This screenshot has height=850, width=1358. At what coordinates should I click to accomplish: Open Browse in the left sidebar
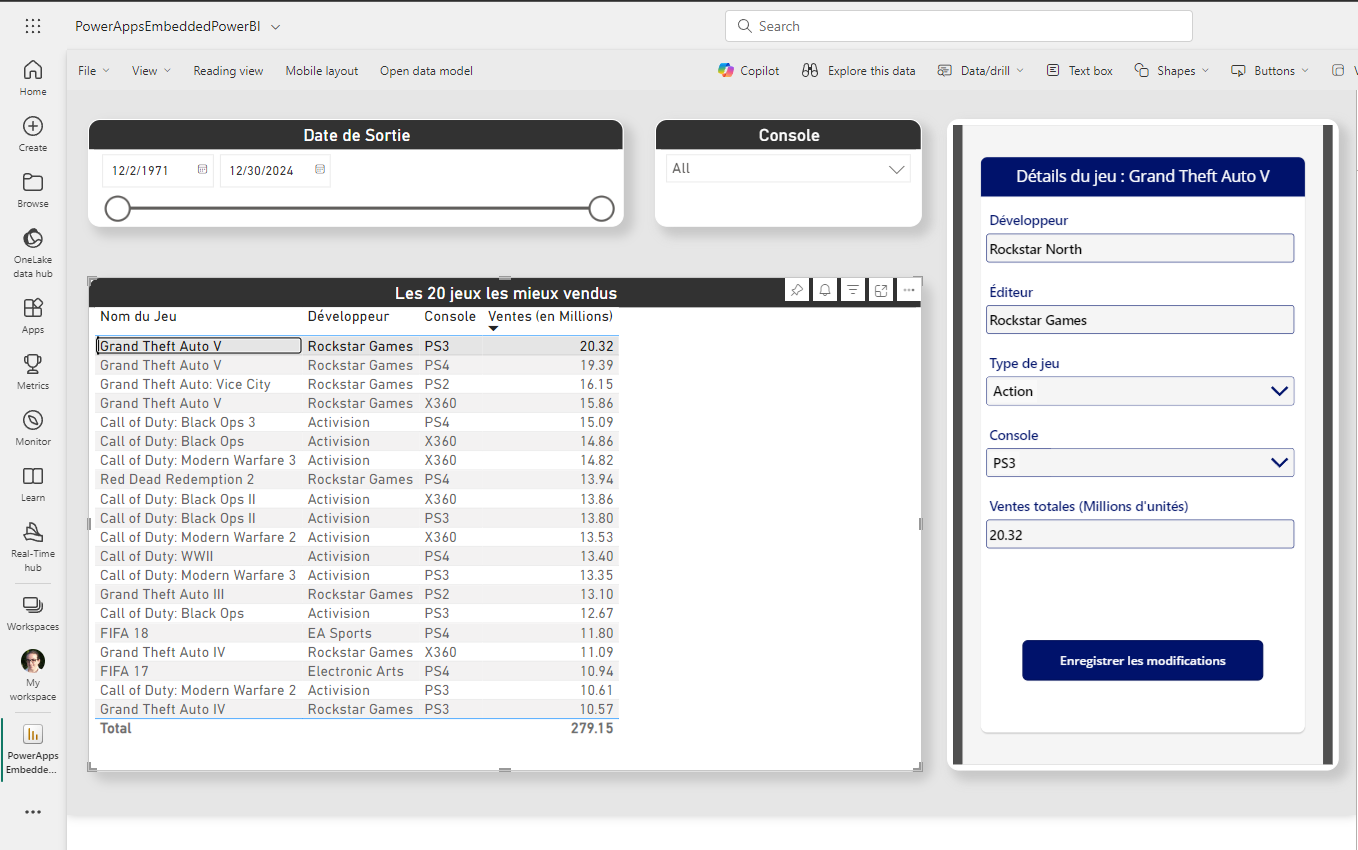[x=33, y=190]
